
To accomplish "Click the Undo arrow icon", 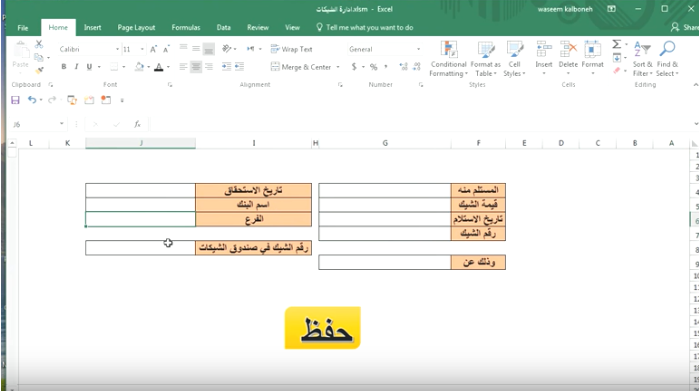I will [x=32, y=100].
